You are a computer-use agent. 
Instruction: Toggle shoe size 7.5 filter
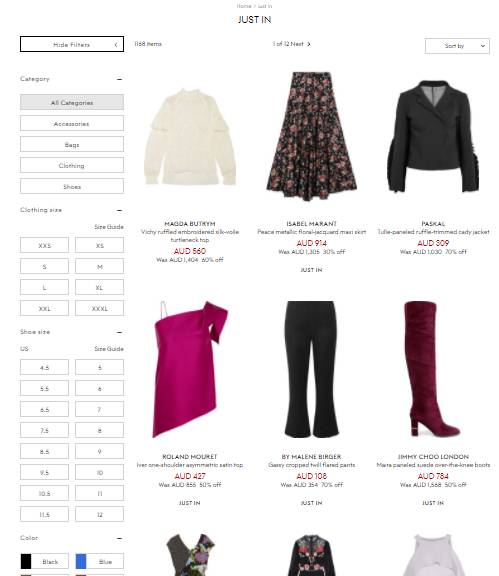(x=44, y=430)
